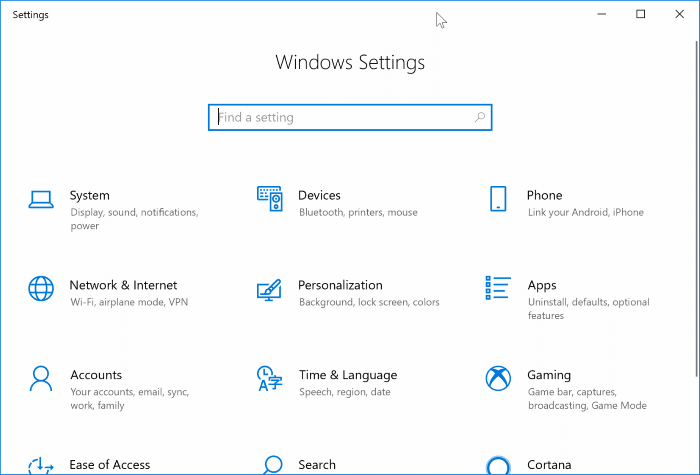
Task: Click 'Link your Android, iPhone' description
Action: [x=586, y=212]
